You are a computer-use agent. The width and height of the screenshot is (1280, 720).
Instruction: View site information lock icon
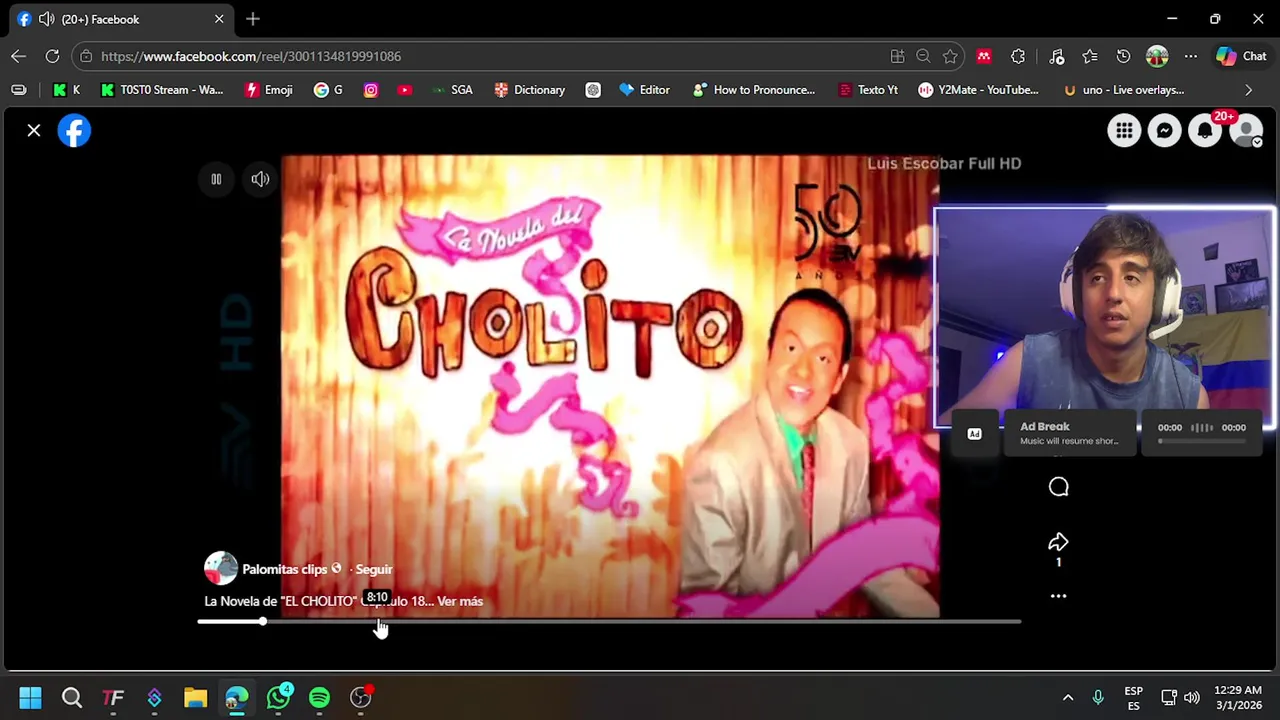[x=86, y=56]
